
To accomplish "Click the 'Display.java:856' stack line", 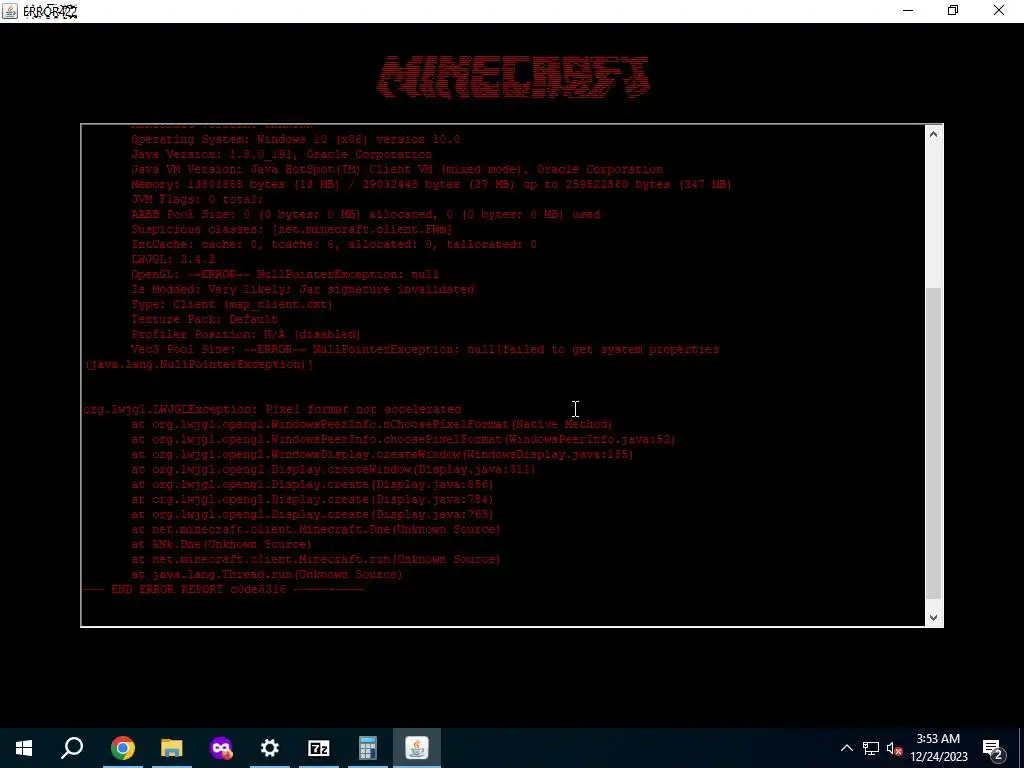I will (x=312, y=485).
